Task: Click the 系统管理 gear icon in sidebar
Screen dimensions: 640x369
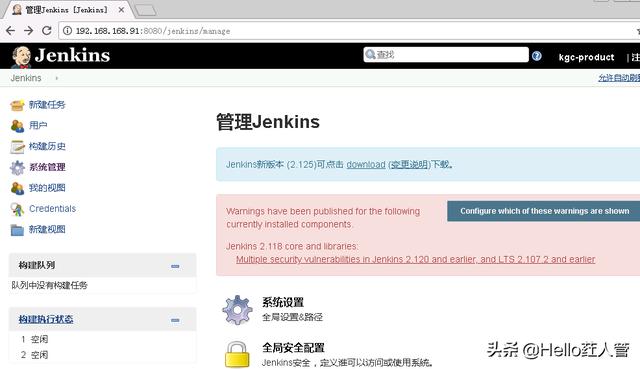Action: pos(17,167)
